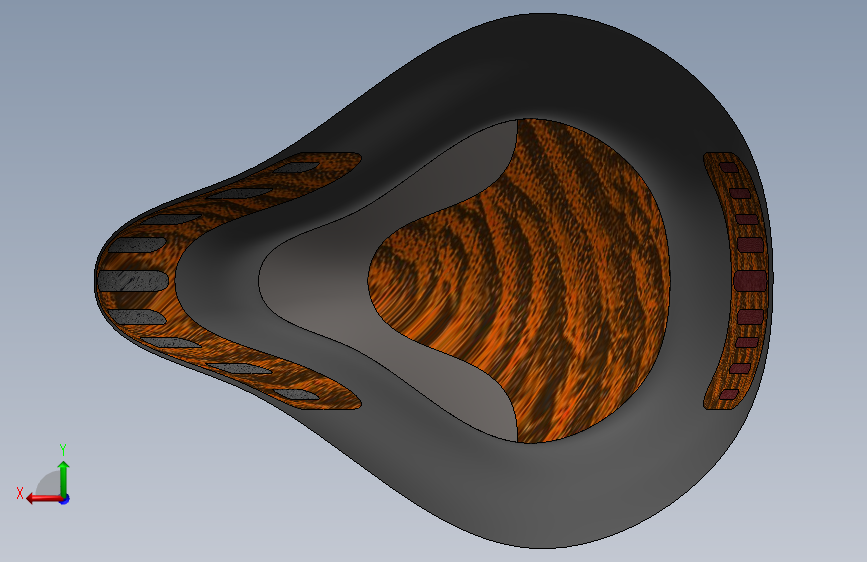Select the largest gray slot at the nose

click(133, 280)
